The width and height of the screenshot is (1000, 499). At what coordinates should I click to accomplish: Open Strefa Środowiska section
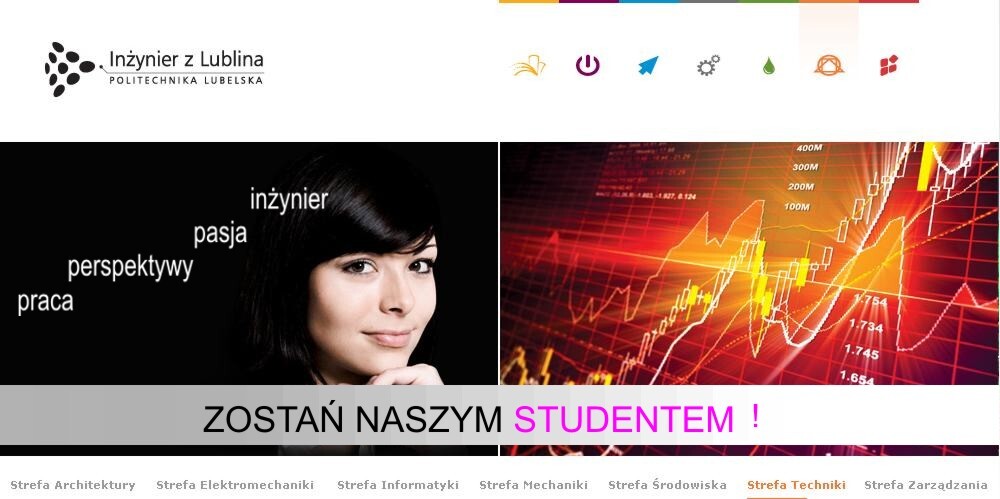667,485
